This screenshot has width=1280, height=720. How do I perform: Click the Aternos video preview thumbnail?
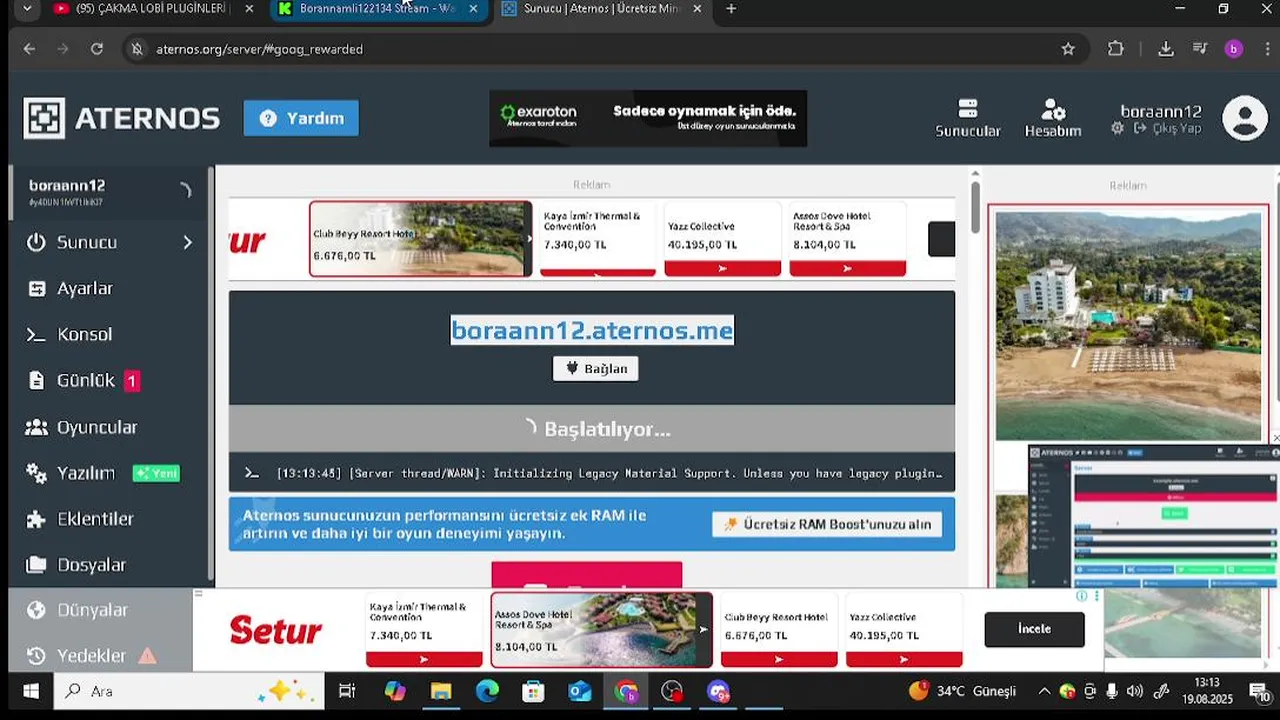(1154, 518)
